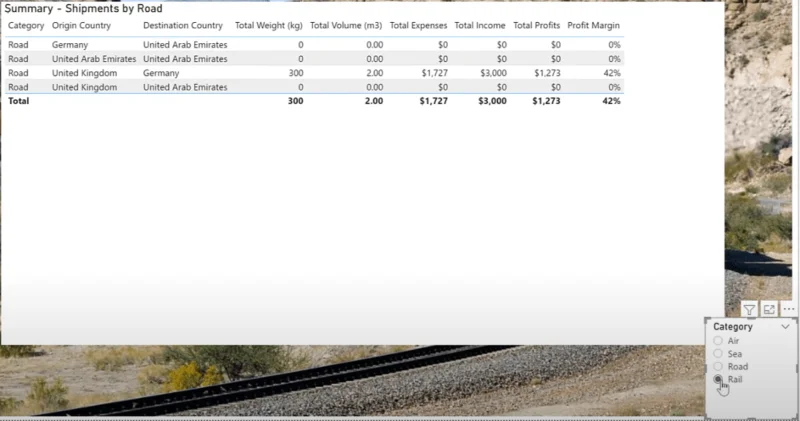The image size is (800, 421).
Task: Sort by Profit Margin column header
Action: 593,26
